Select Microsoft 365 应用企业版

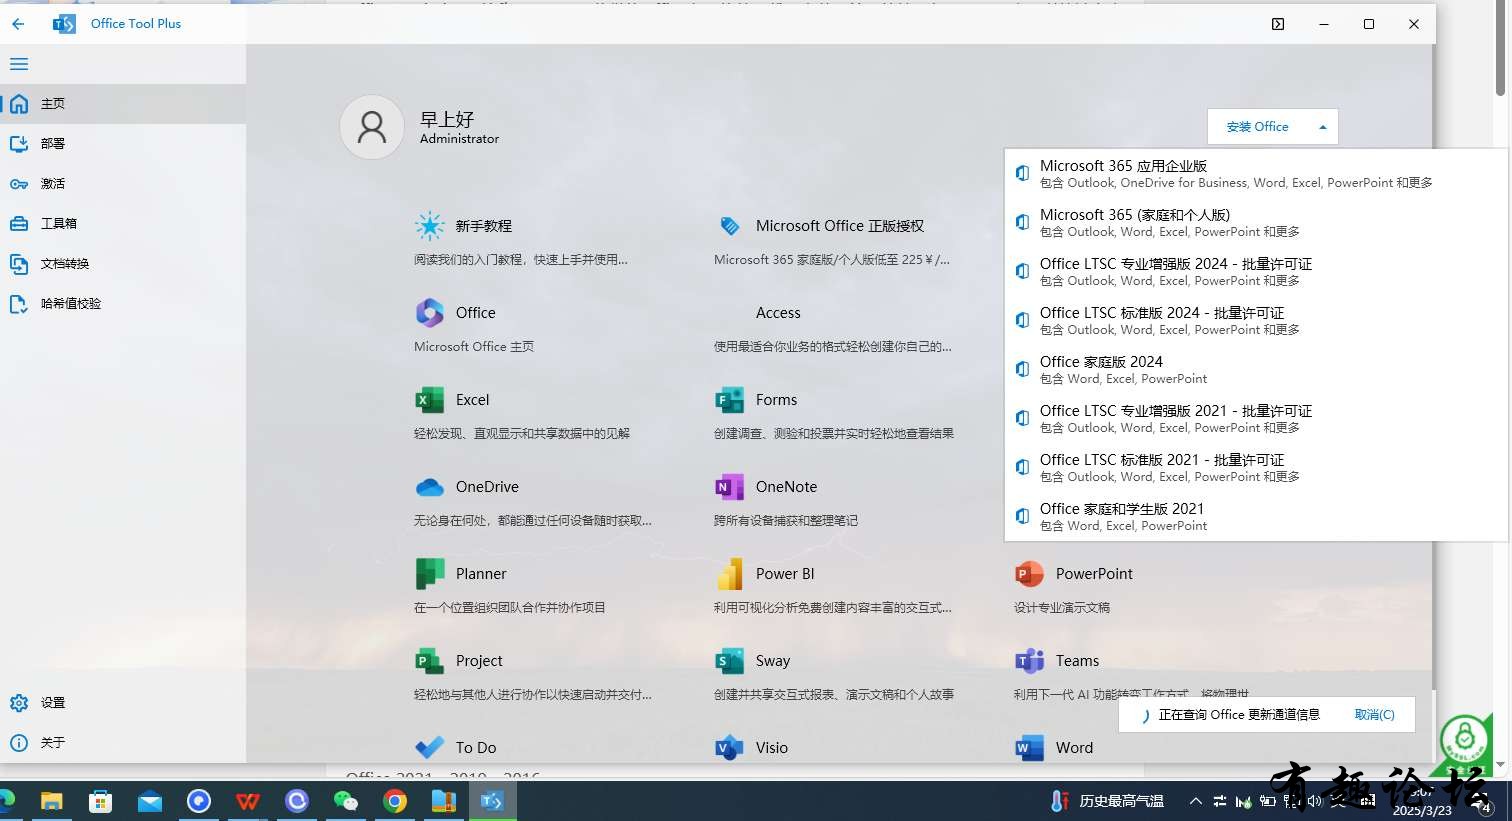pyautogui.click(x=1256, y=174)
